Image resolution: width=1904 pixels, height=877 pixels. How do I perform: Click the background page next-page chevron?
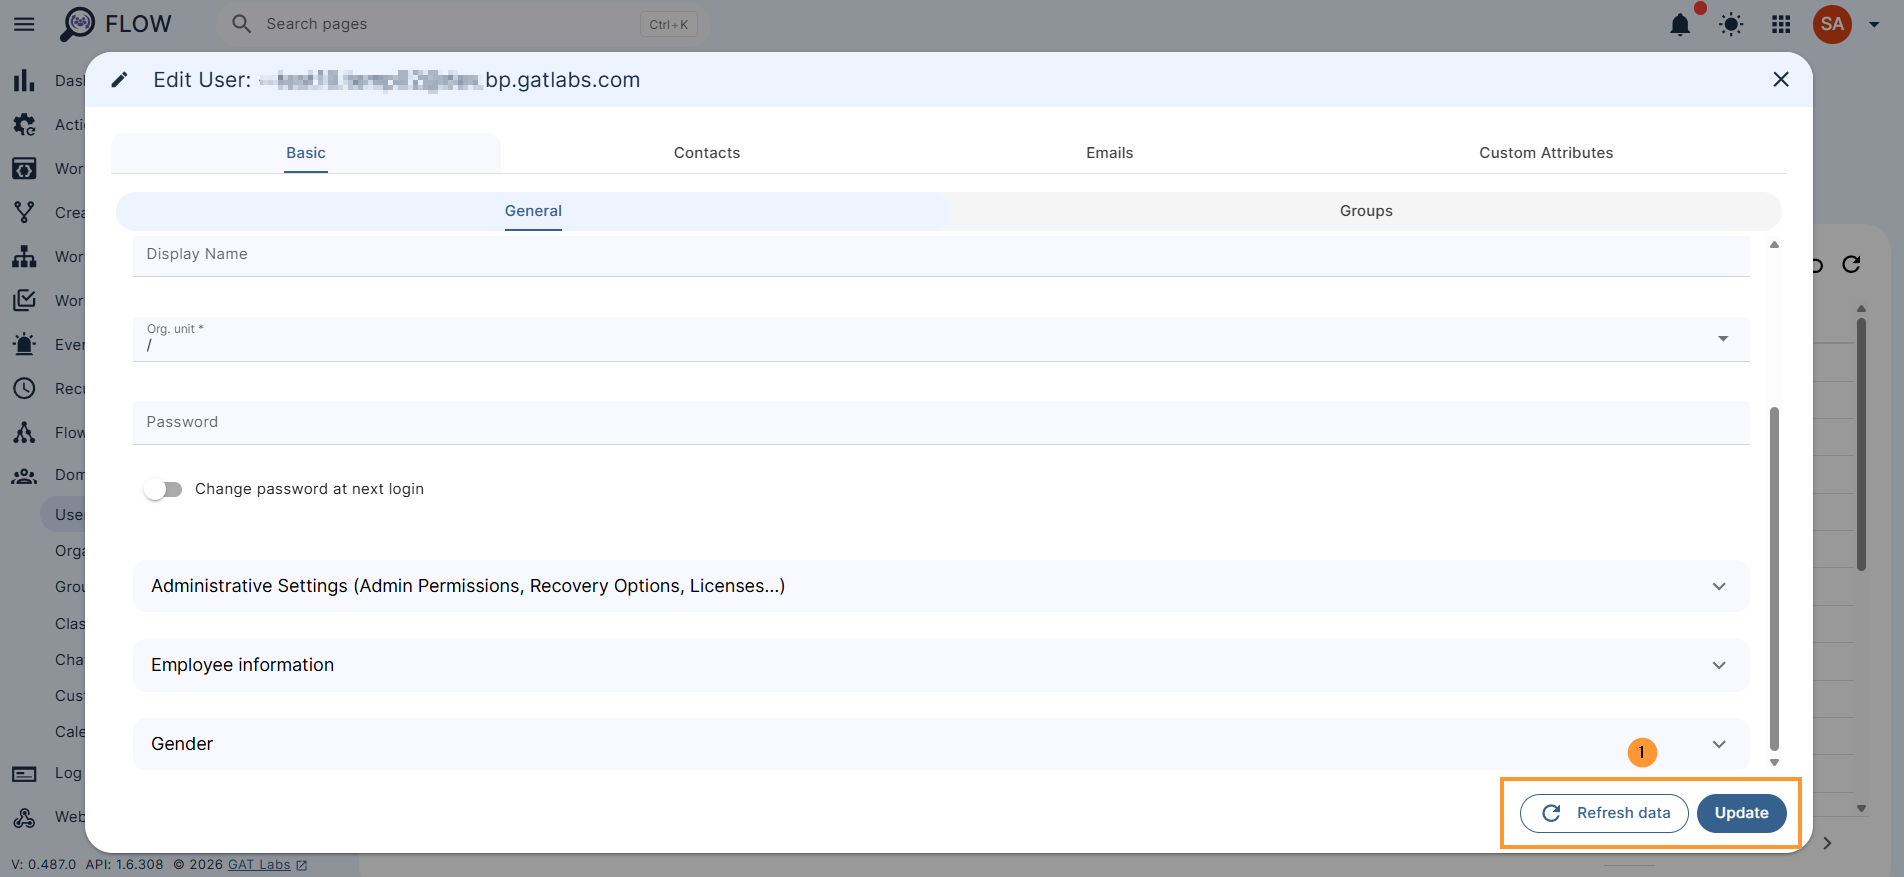1827,843
